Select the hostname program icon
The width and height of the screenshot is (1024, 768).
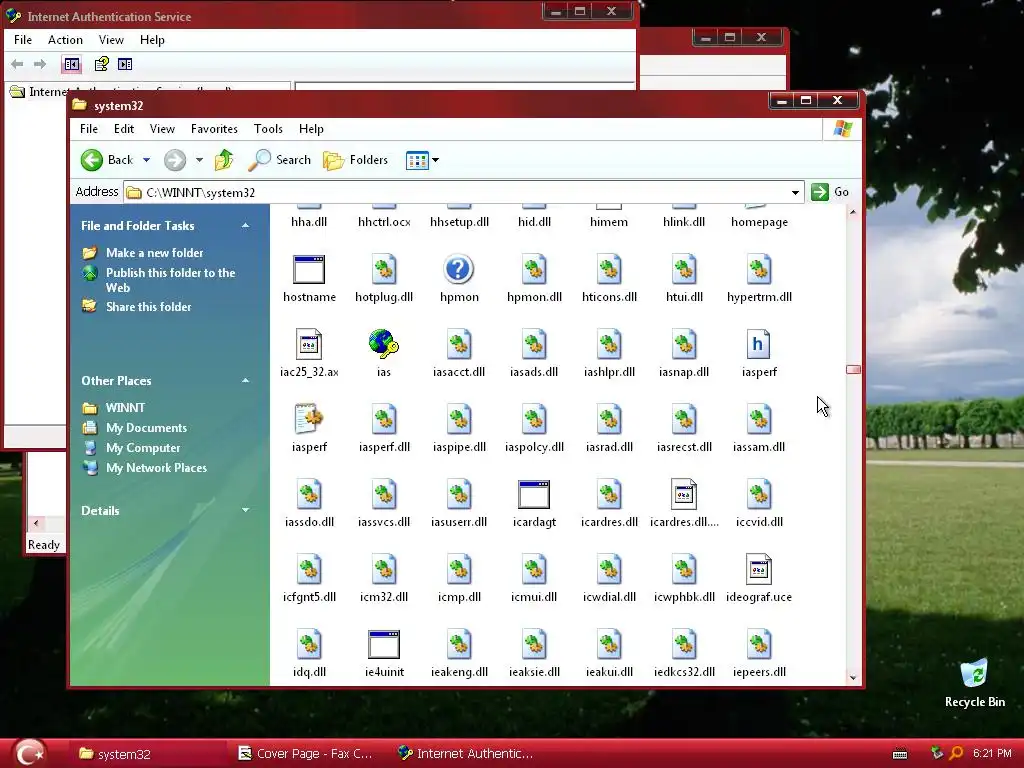309,269
